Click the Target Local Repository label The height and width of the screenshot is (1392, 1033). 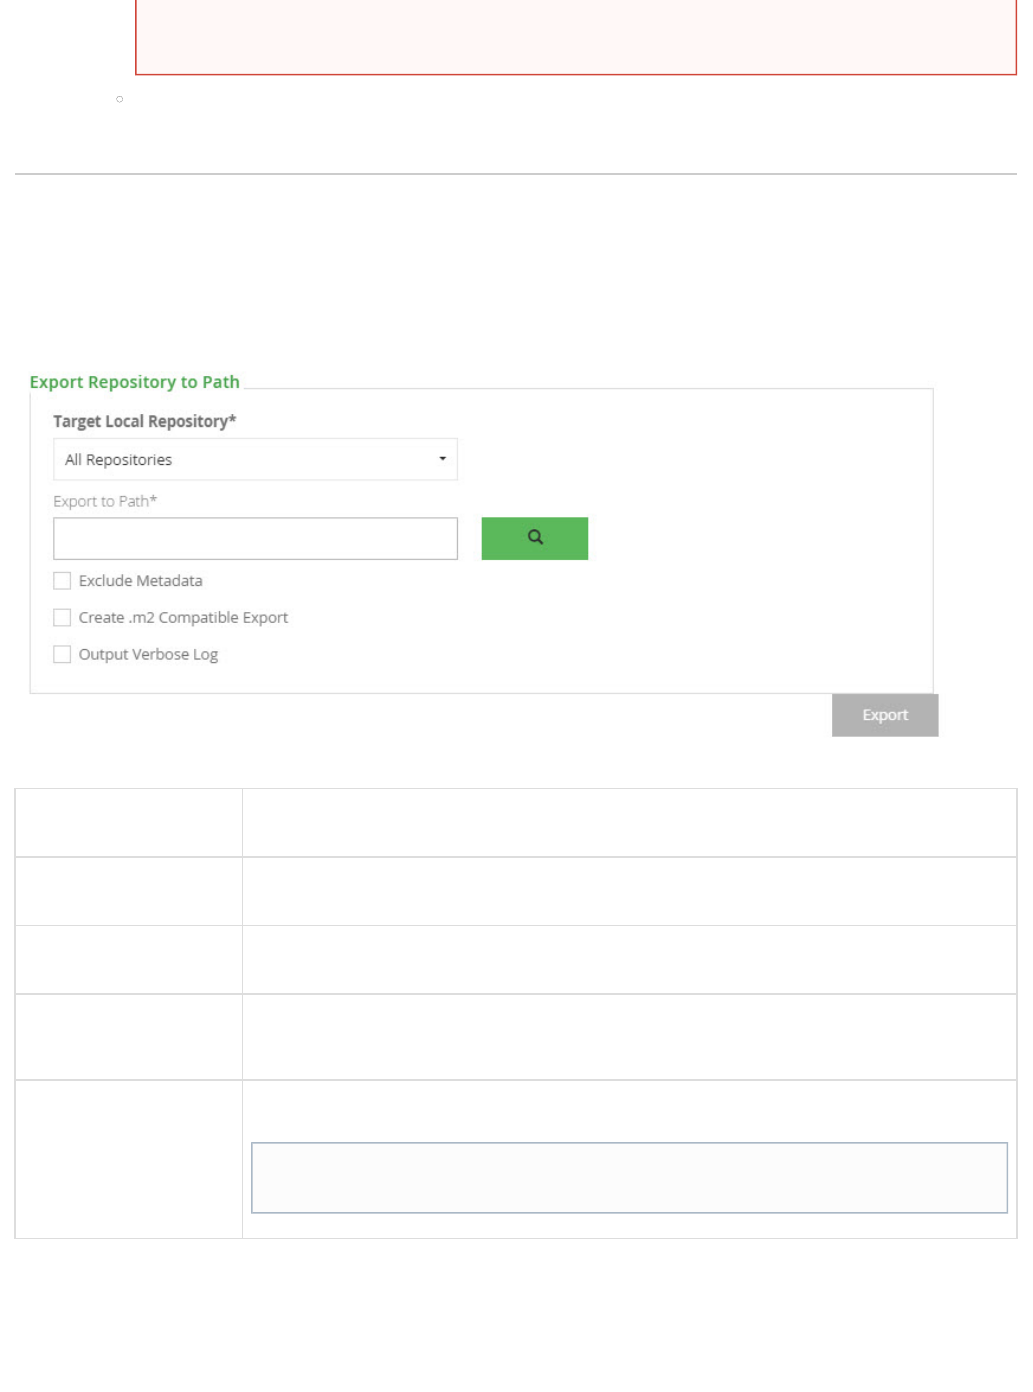144,421
